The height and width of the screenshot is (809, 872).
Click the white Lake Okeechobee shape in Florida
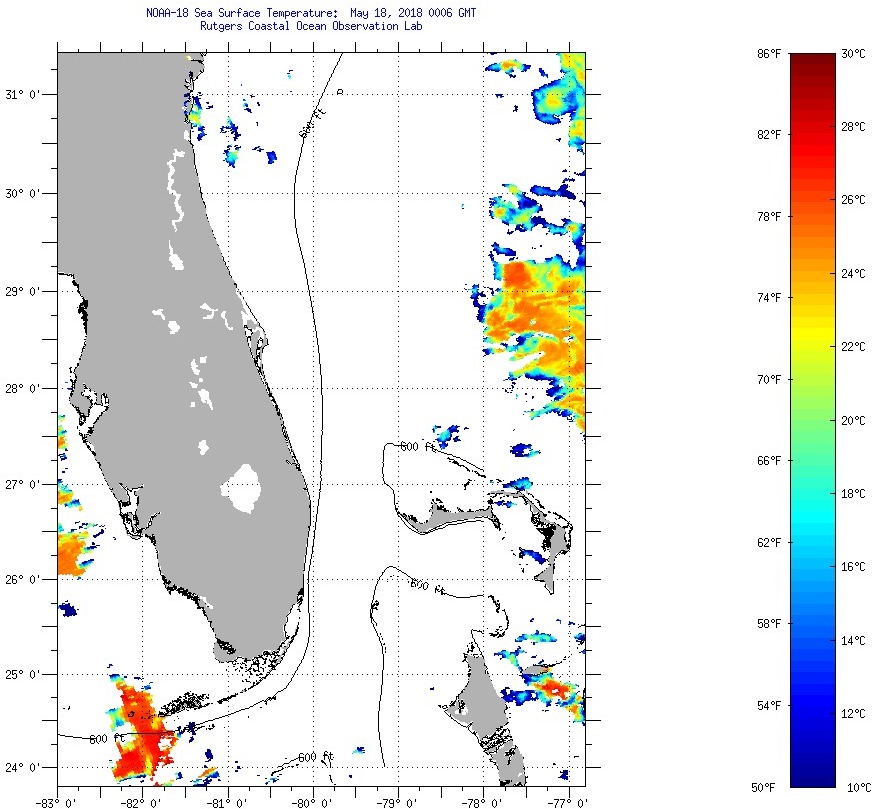tap(243, 489)
